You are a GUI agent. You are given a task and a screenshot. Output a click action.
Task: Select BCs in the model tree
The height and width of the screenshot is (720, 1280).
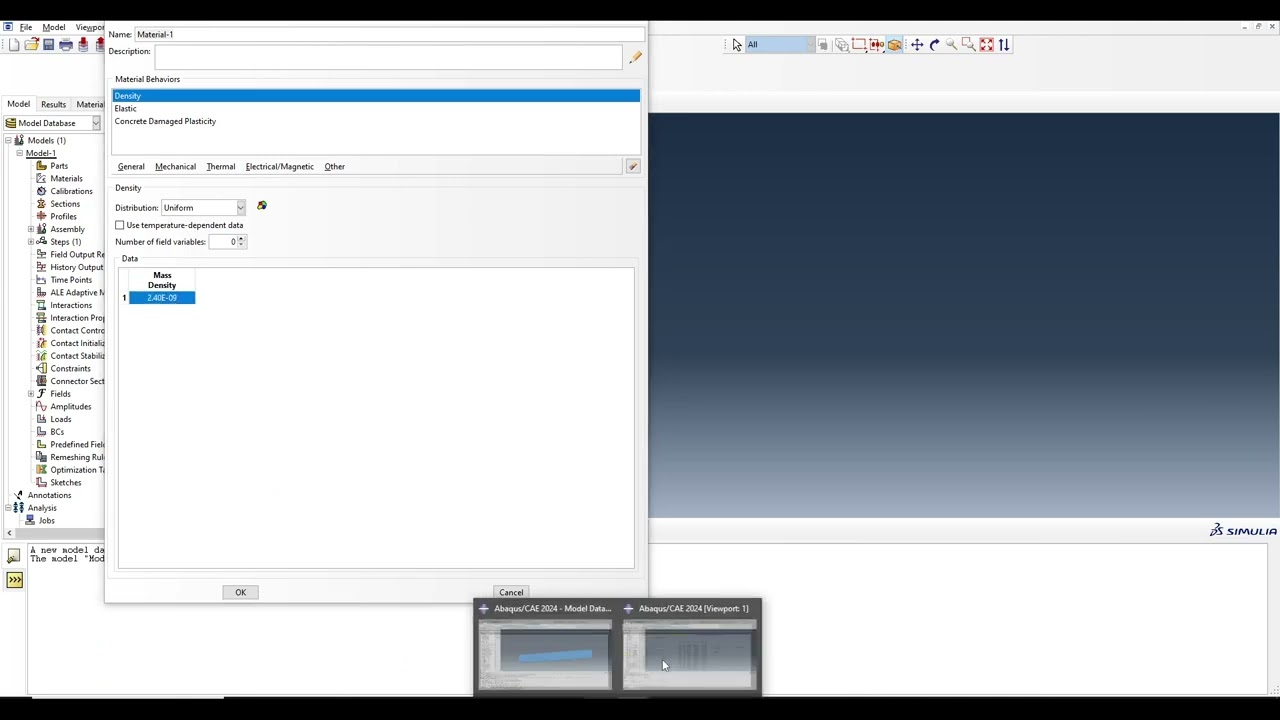pos(57,432)
